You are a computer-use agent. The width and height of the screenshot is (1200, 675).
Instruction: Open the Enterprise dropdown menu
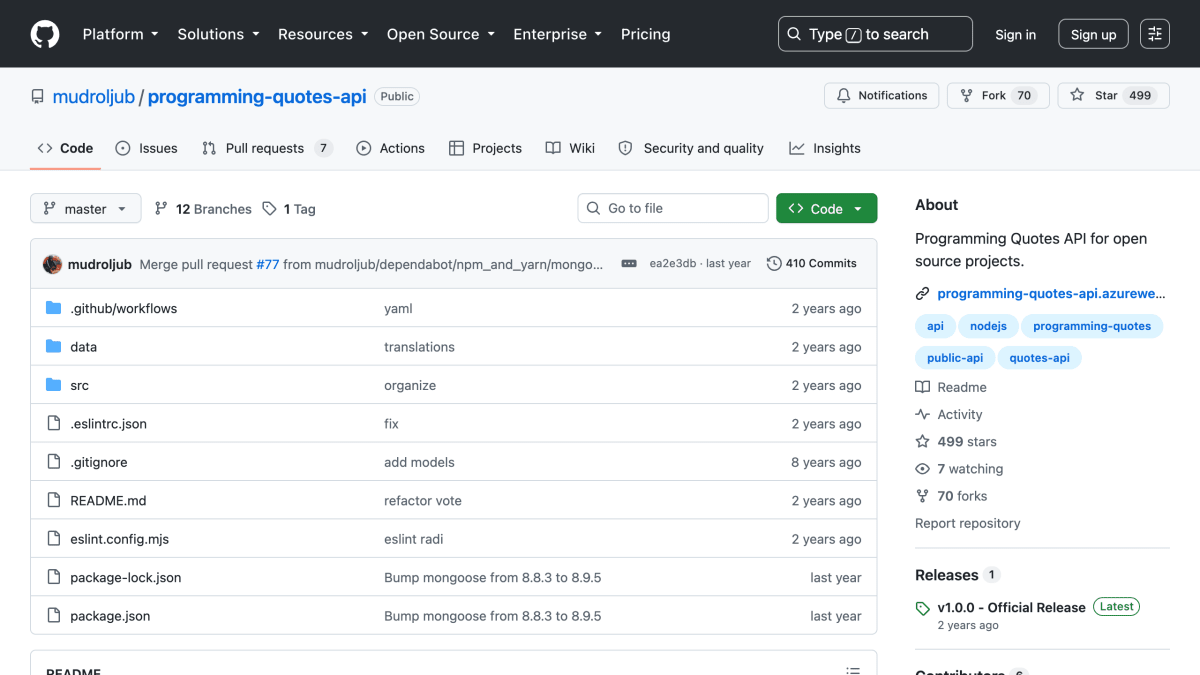[x=557, y=34]
